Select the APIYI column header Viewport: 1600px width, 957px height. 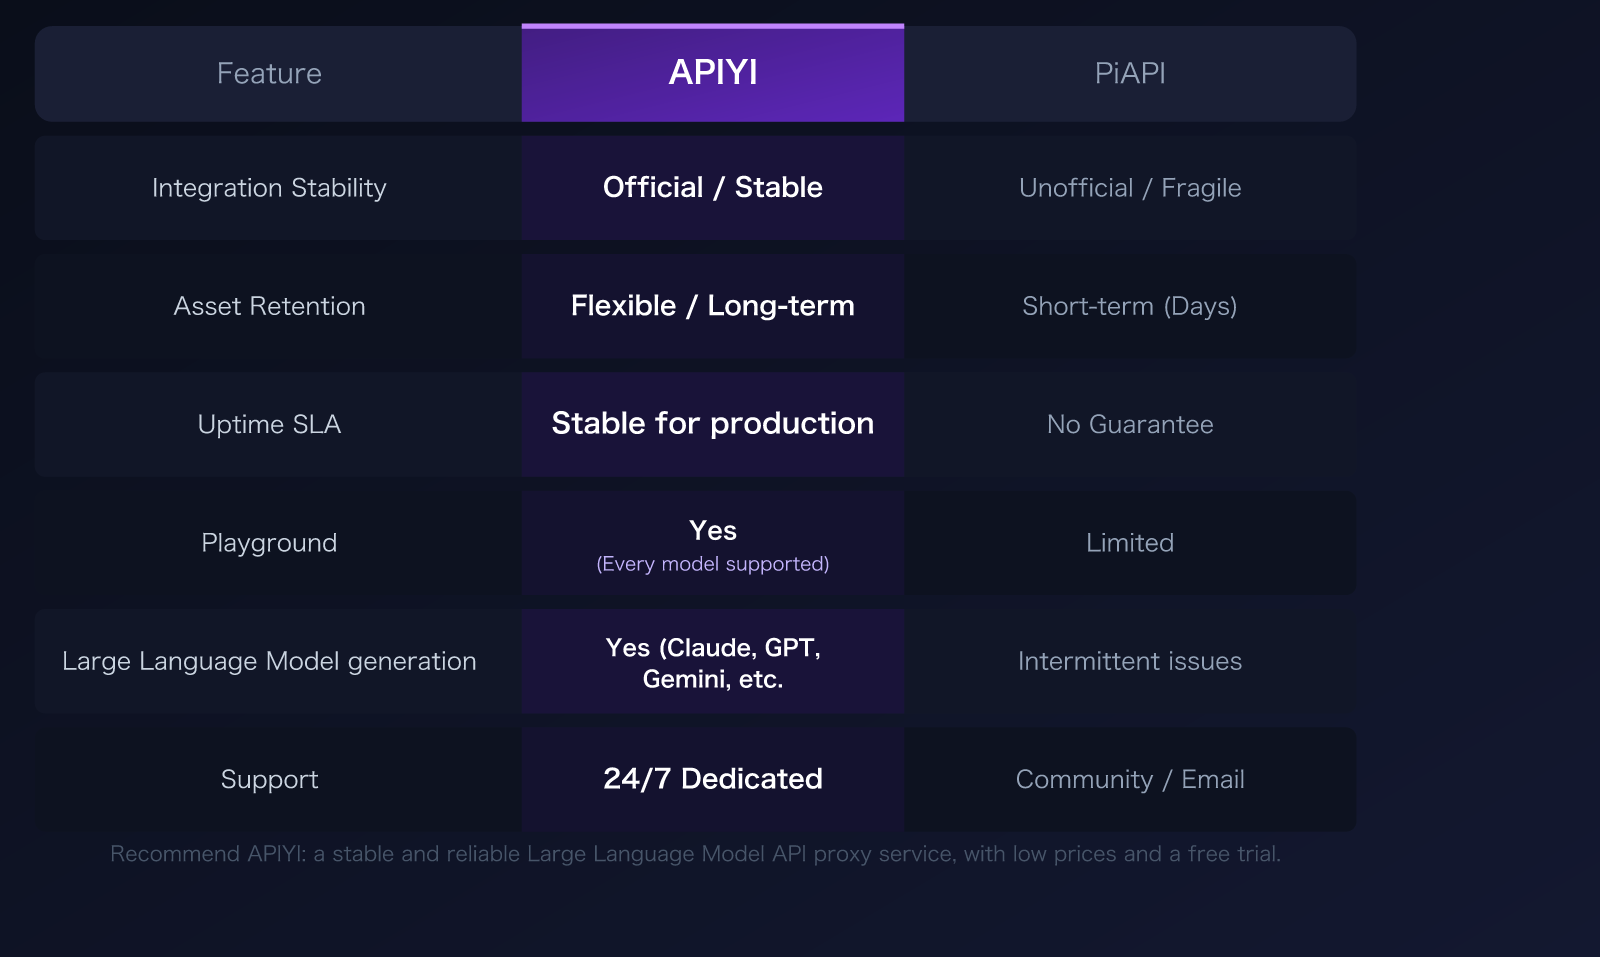712,72
